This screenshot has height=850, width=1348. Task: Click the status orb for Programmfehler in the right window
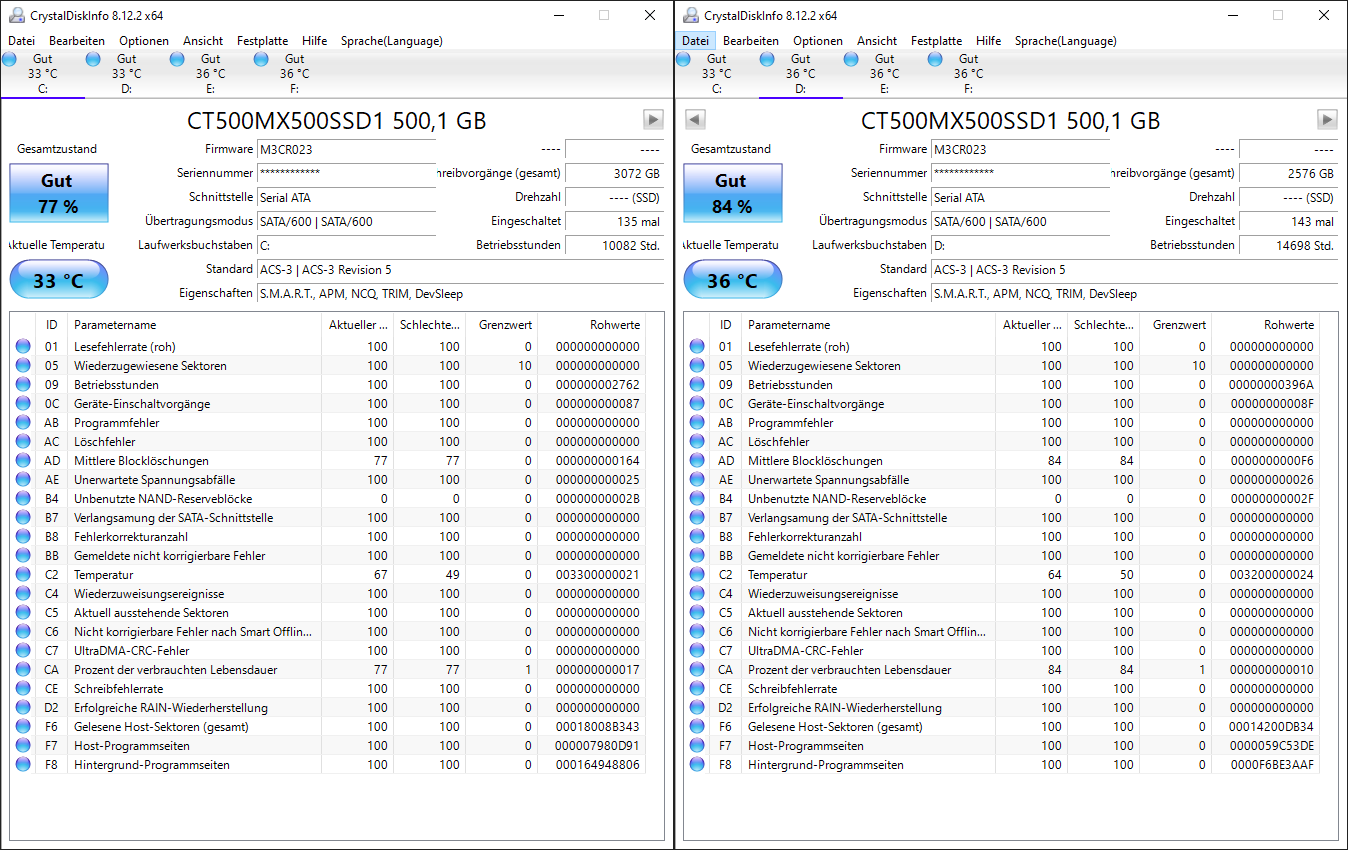pos(697,423)
